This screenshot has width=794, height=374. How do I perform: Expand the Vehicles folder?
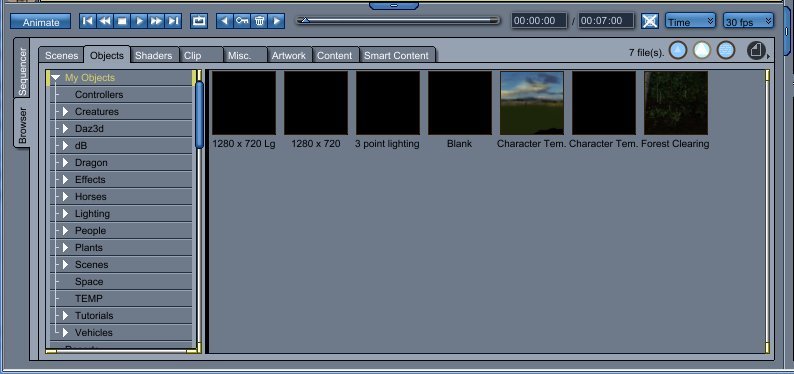(65, 333)
